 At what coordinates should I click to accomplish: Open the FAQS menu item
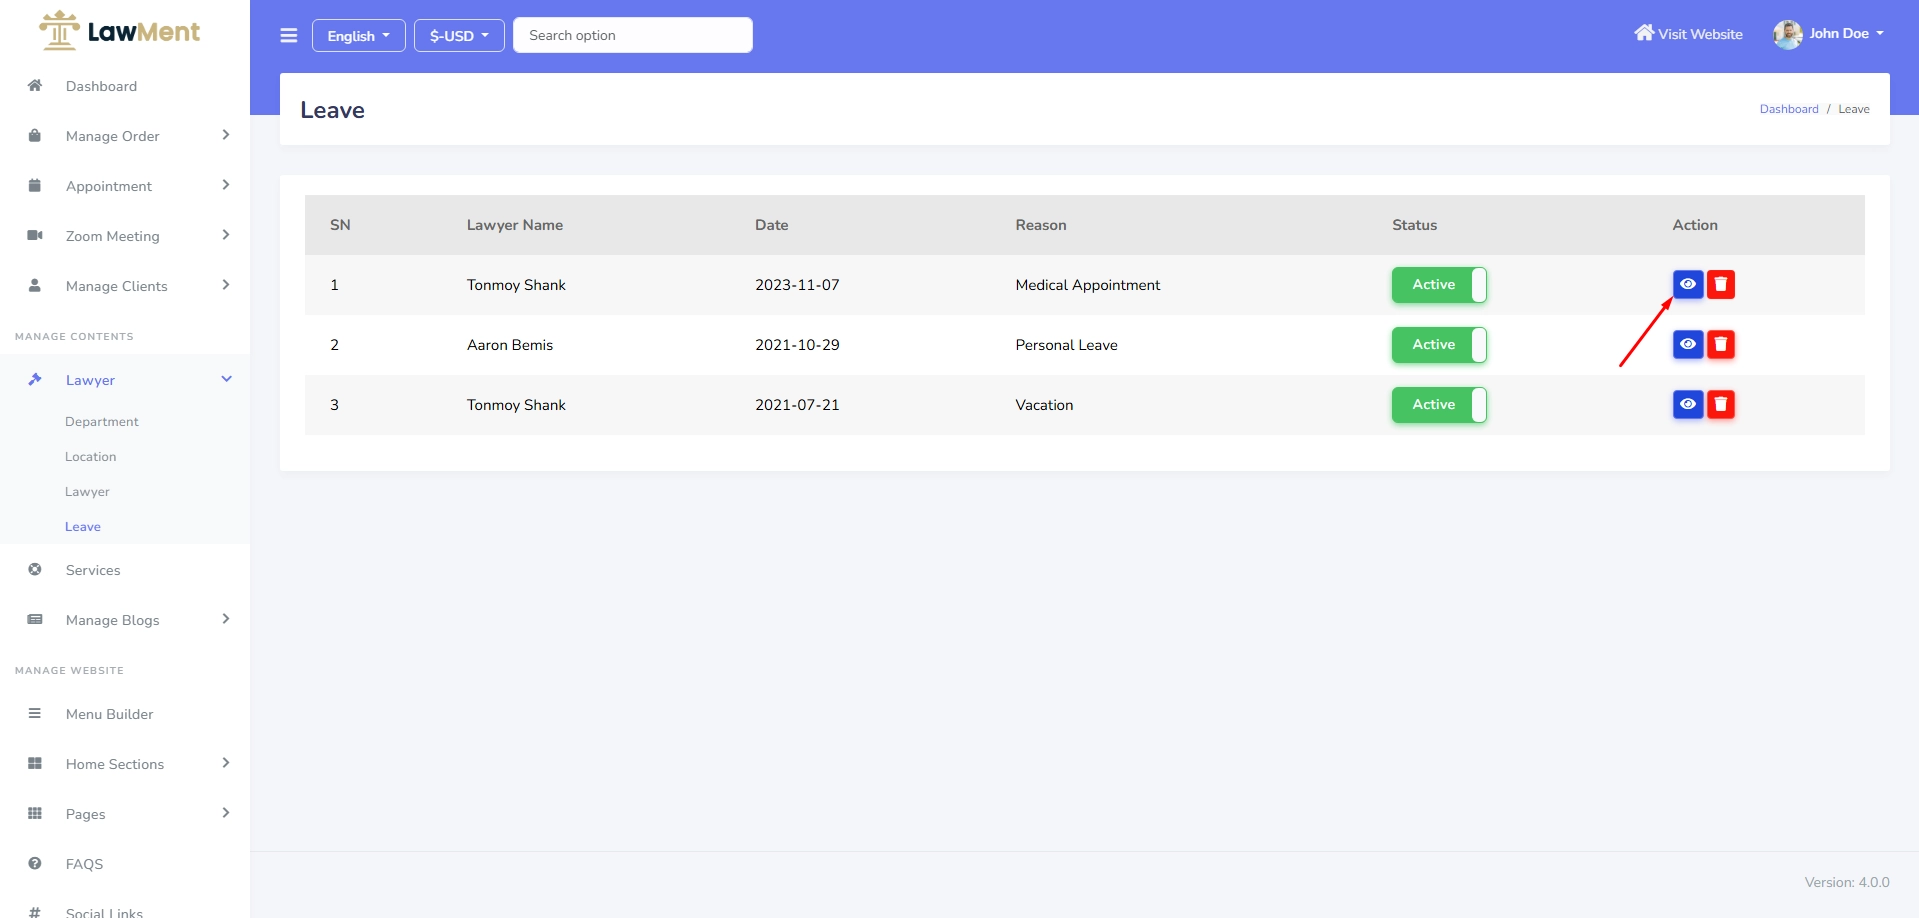85,864
